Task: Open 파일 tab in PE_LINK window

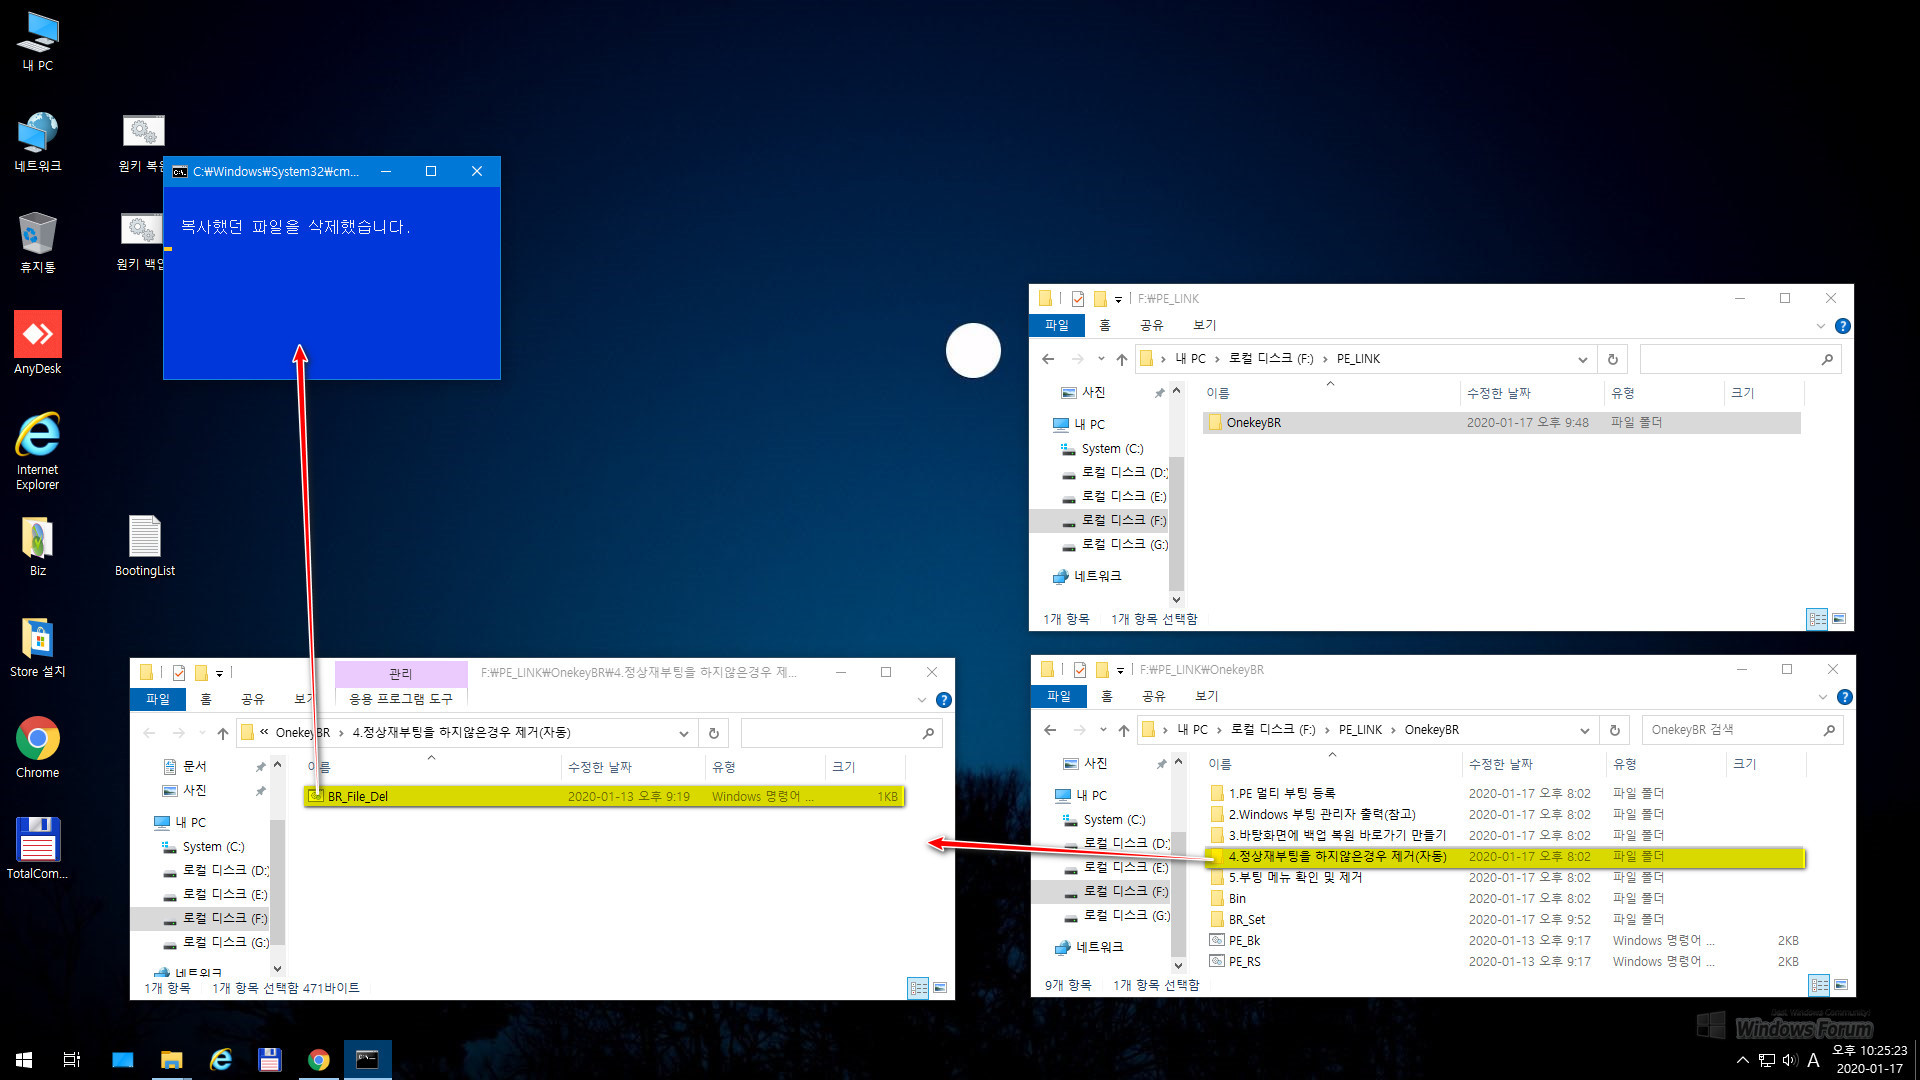Action: [x=1057, y=325]
